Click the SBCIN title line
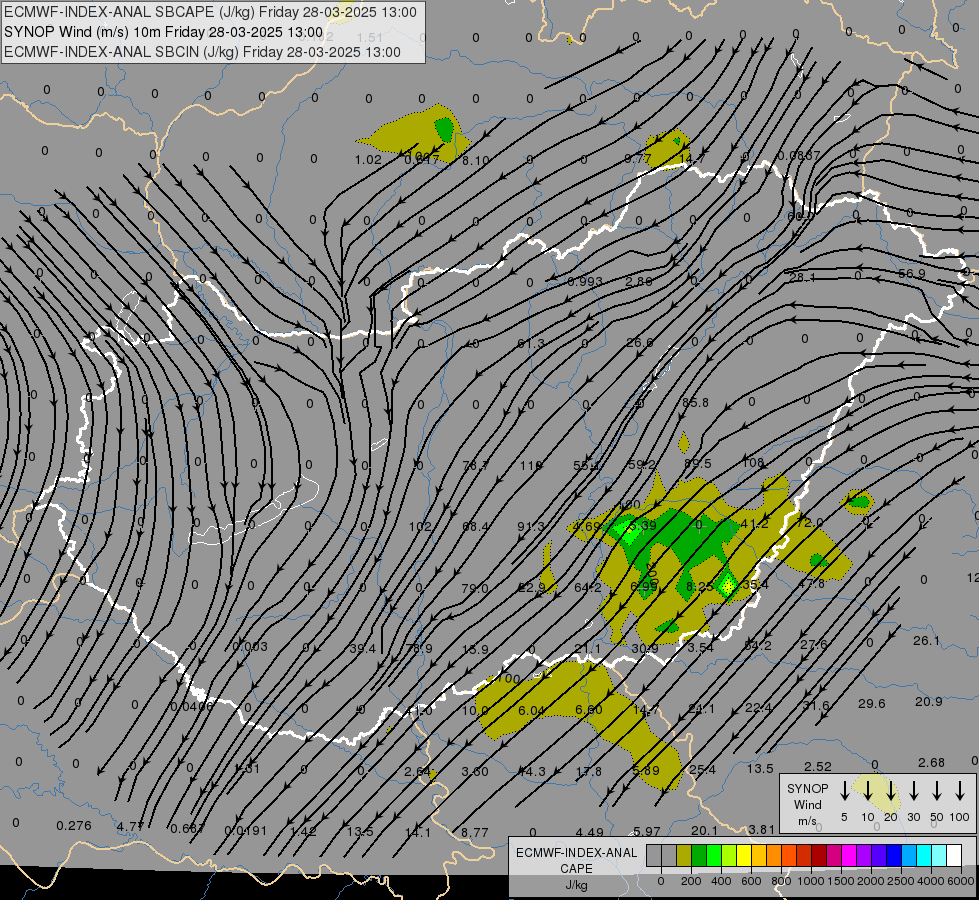 click(x=202, y=52)
